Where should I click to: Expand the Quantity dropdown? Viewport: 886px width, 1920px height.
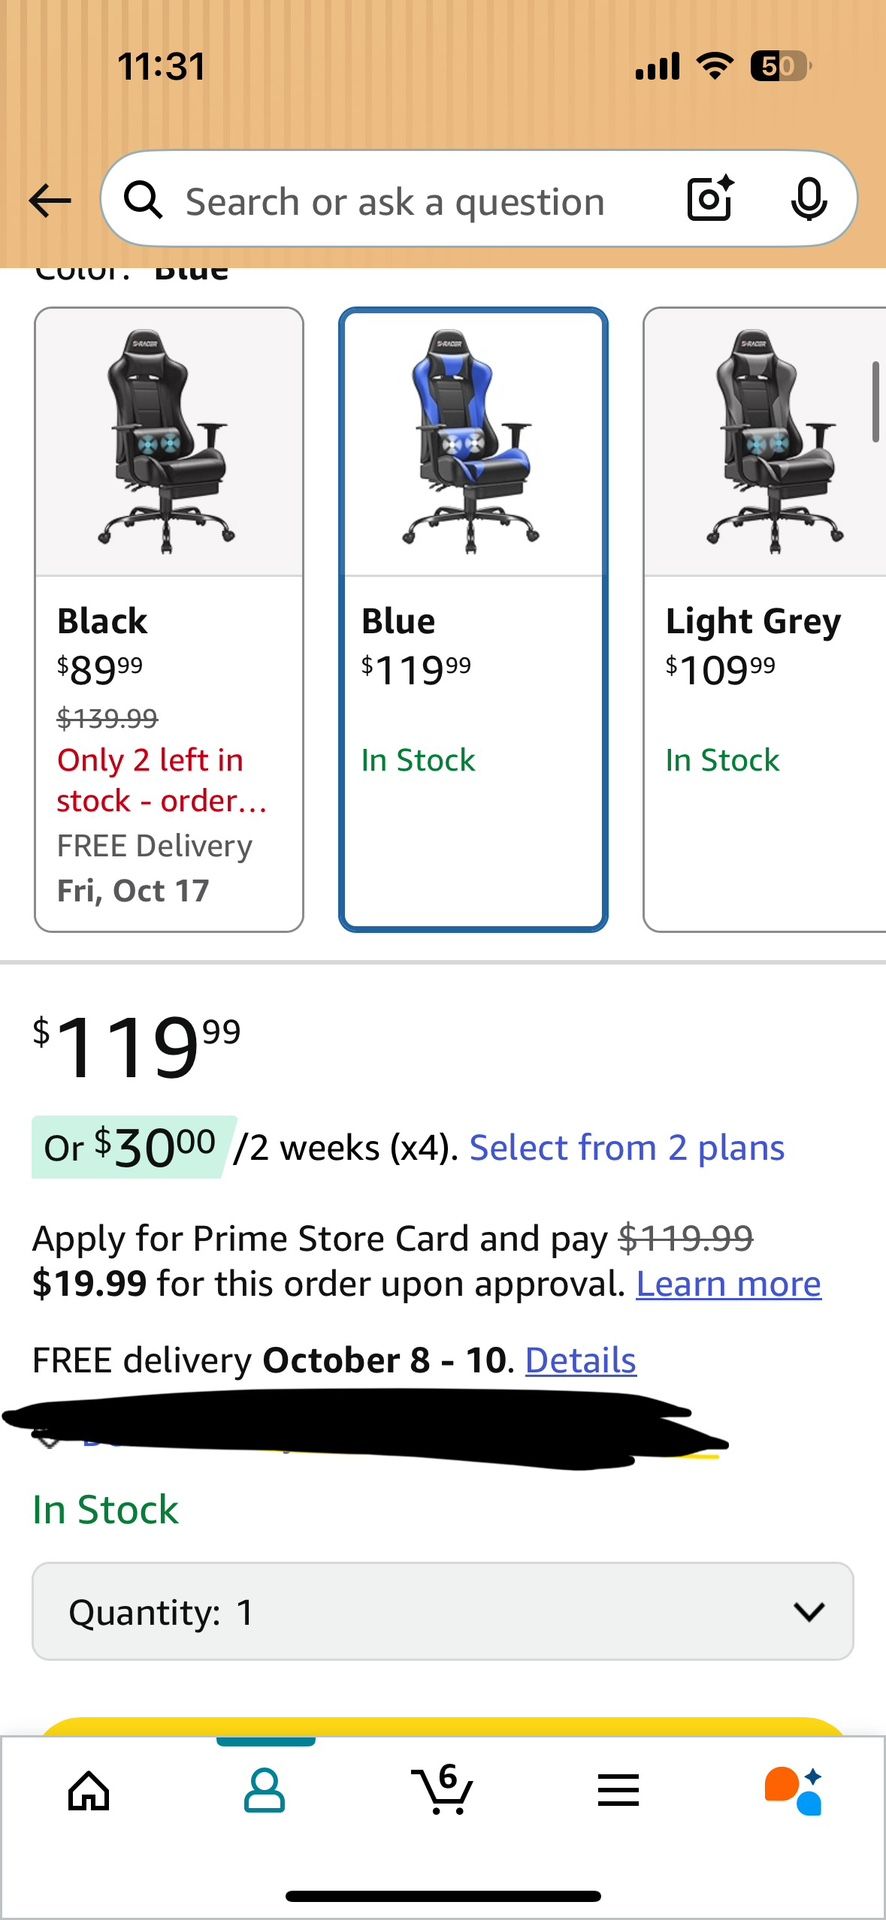click(442, 1611)
